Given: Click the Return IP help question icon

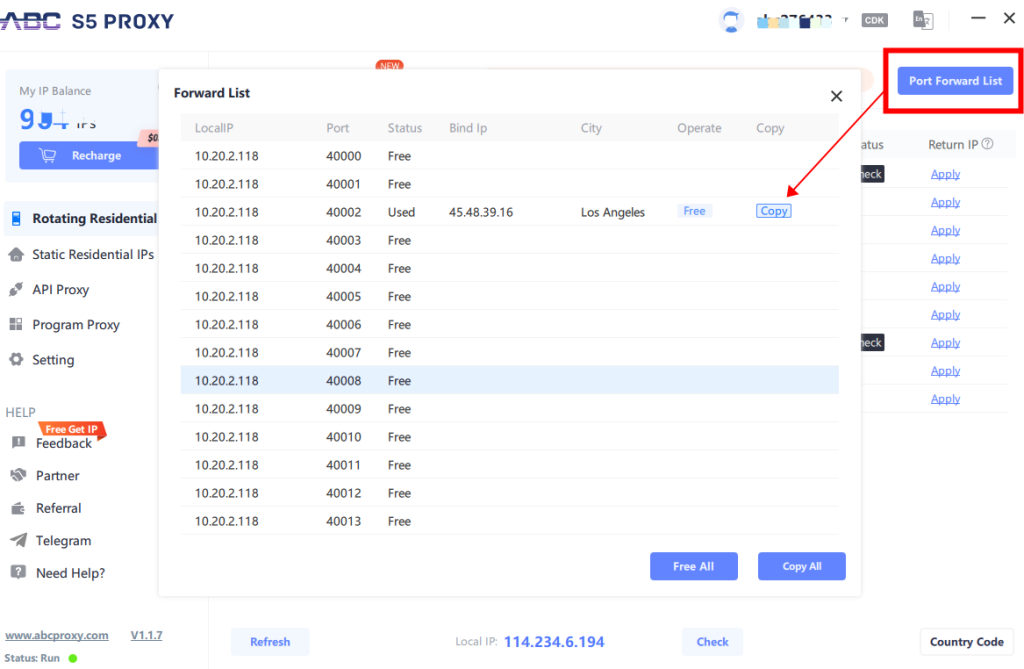Looking at the screenshot, I should (987, 144).
